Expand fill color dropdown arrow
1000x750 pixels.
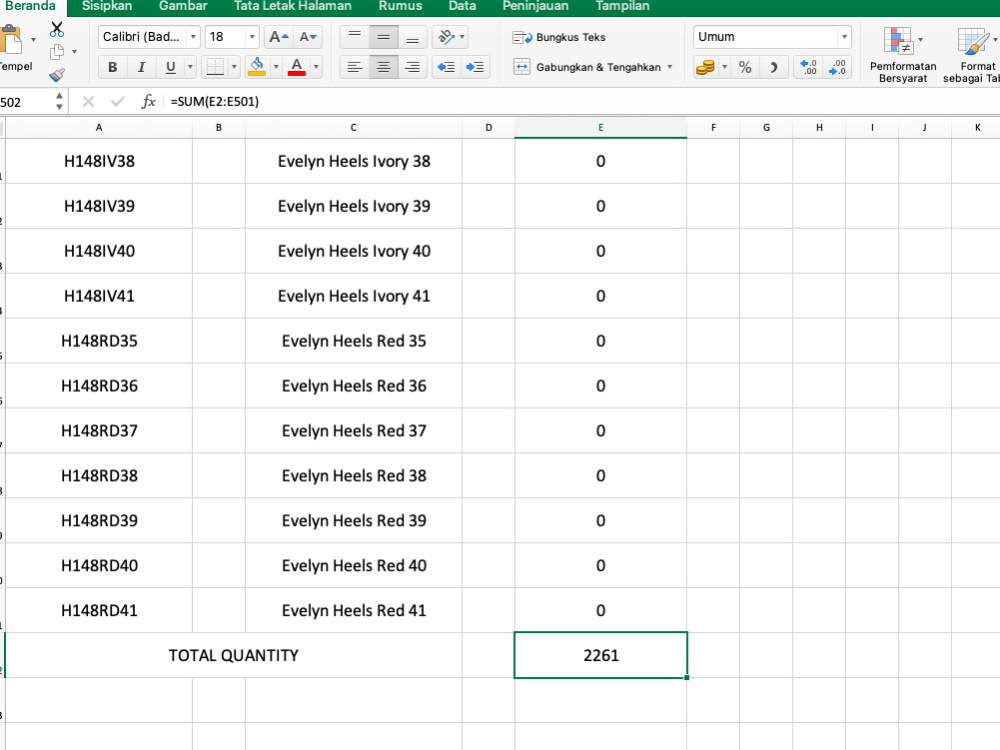click(276, 67)
